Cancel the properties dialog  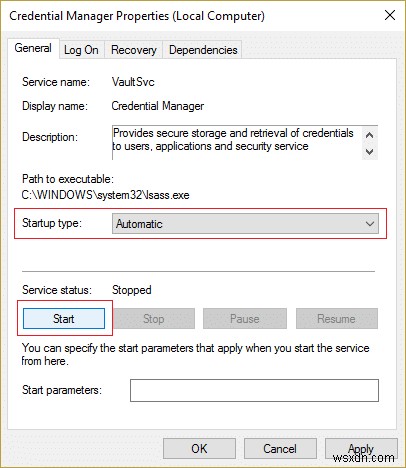(280, 449)
